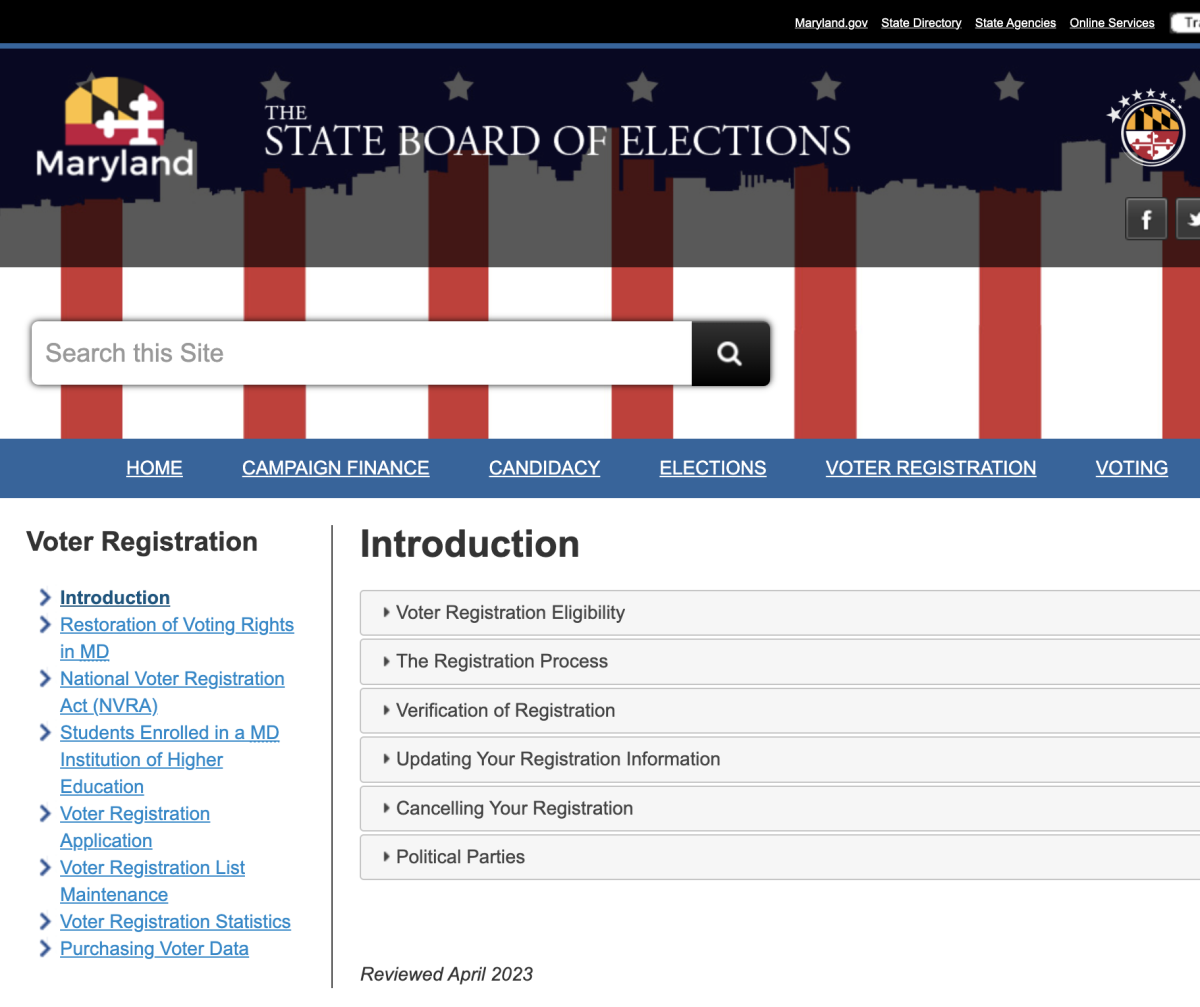
Task: Click the Reviewed April 2023 text
Action: (x=447, y=974)
